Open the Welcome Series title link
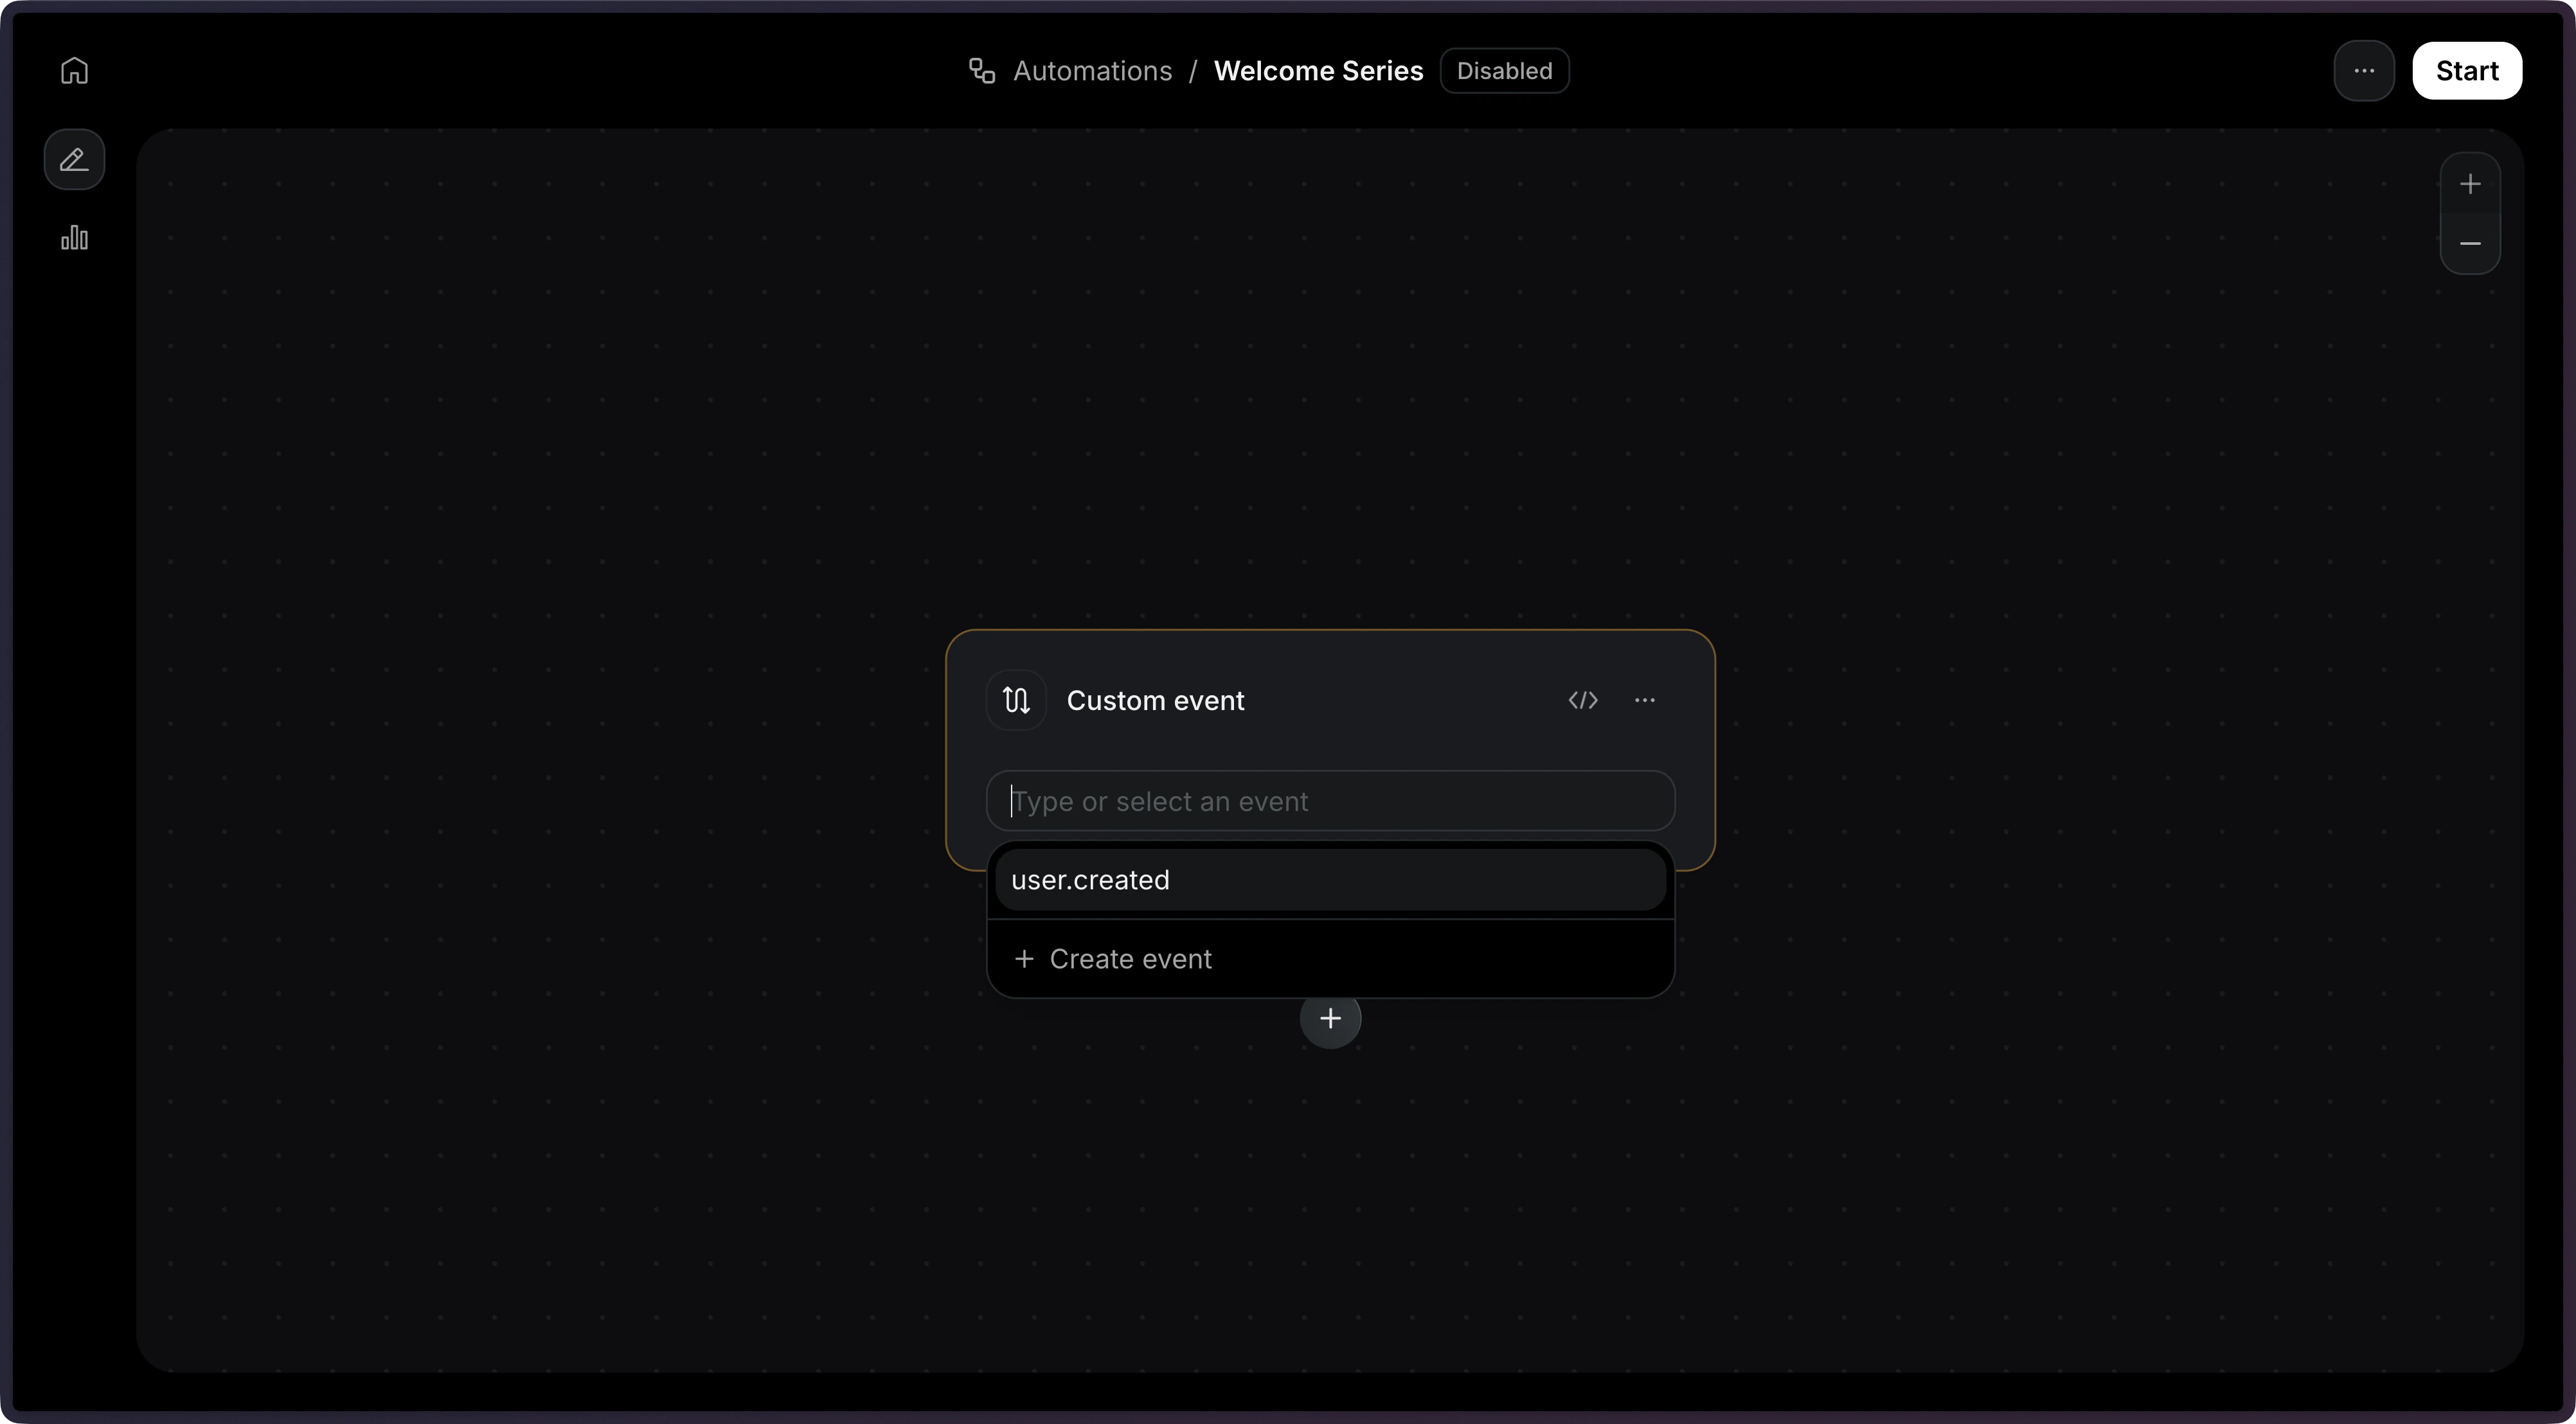The height and width of the screenshot is (1424, 2576). tap(1317, 70)
